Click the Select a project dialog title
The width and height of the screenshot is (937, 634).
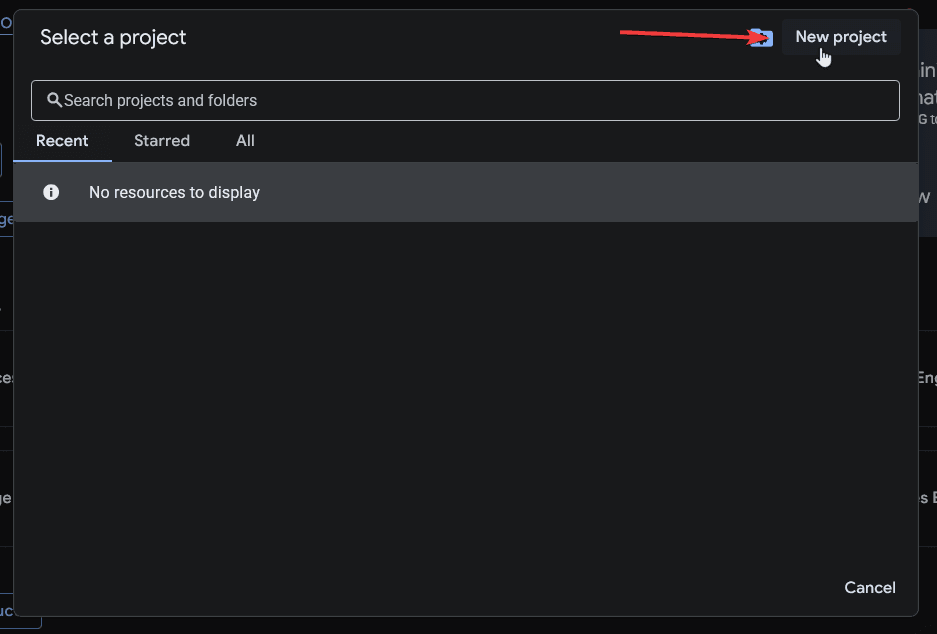113,38
